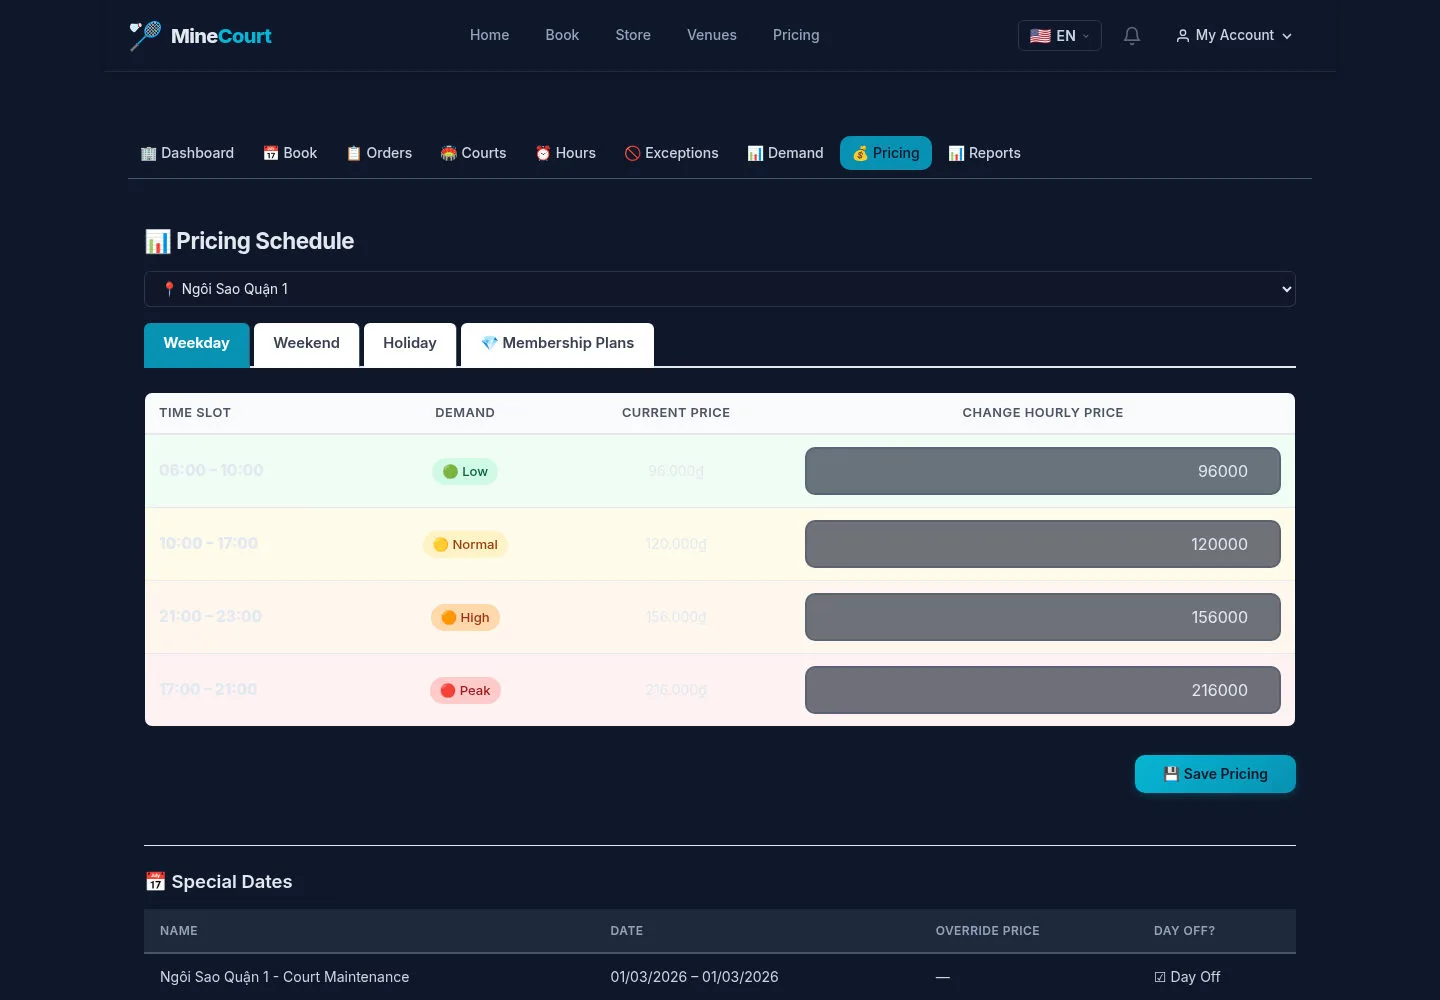Click the calendar icon beside Special Dates
The width and height of the screenshot is (1440, 1000).
(155, 881)
